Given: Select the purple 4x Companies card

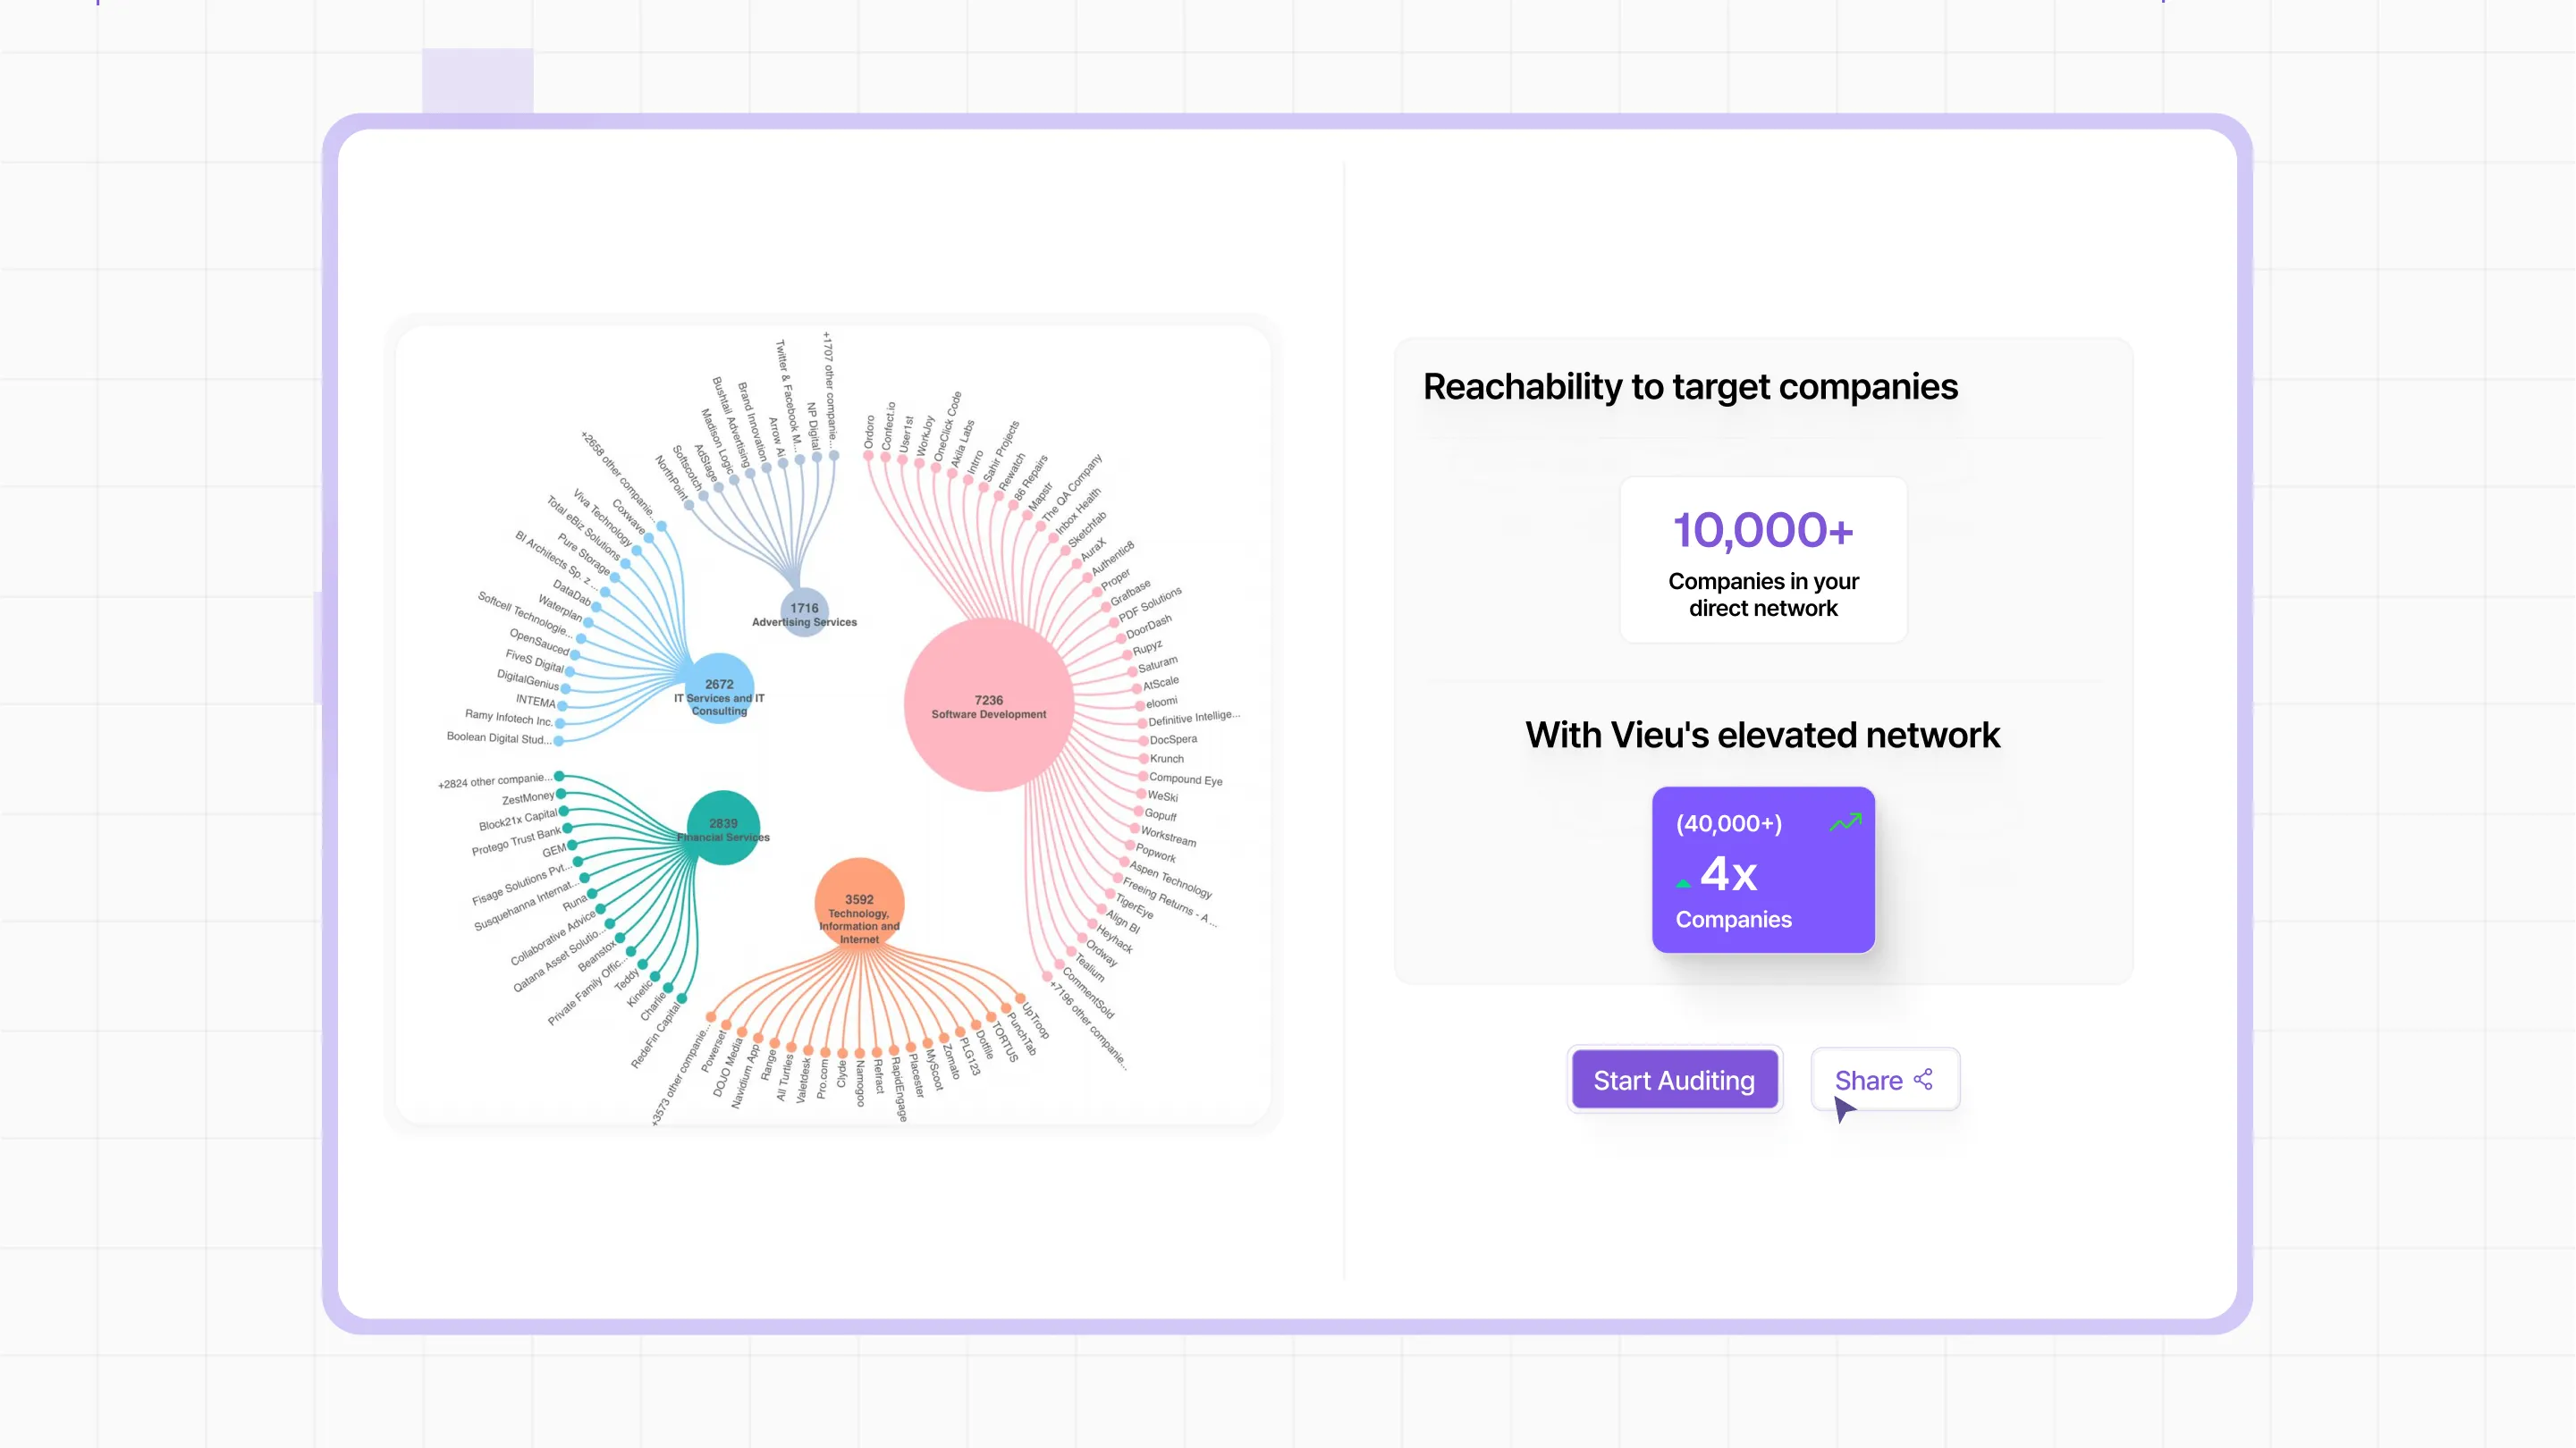Looking at the screenshot, I should click(x=1763, y=871).
